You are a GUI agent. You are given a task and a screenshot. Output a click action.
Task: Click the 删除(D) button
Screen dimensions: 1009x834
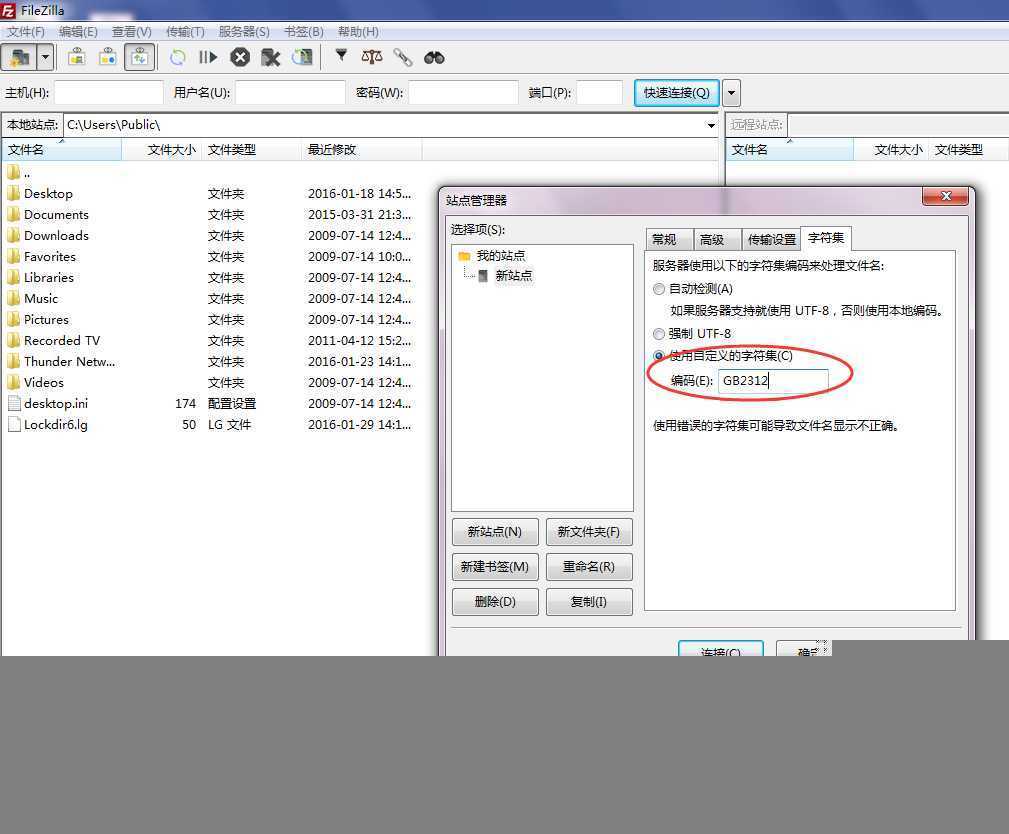[x=495, y=602]
